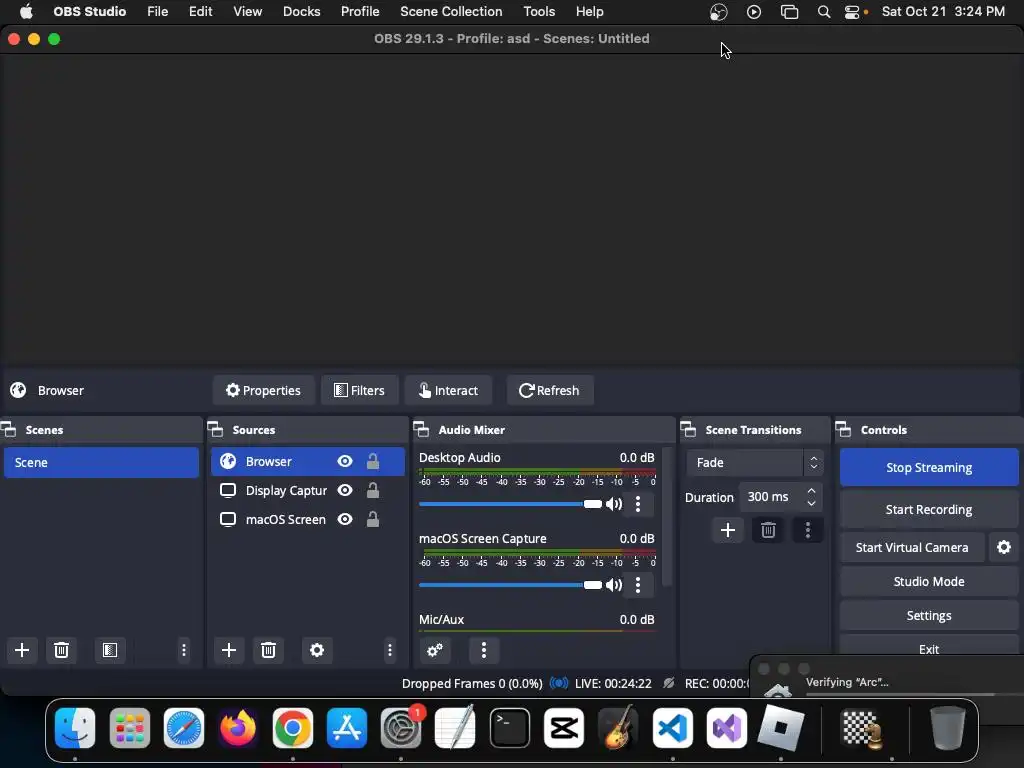This screenshot has height=768, width=1024.
Task: Open the Scenes dock three-dot menu
Action: point(184,650)
